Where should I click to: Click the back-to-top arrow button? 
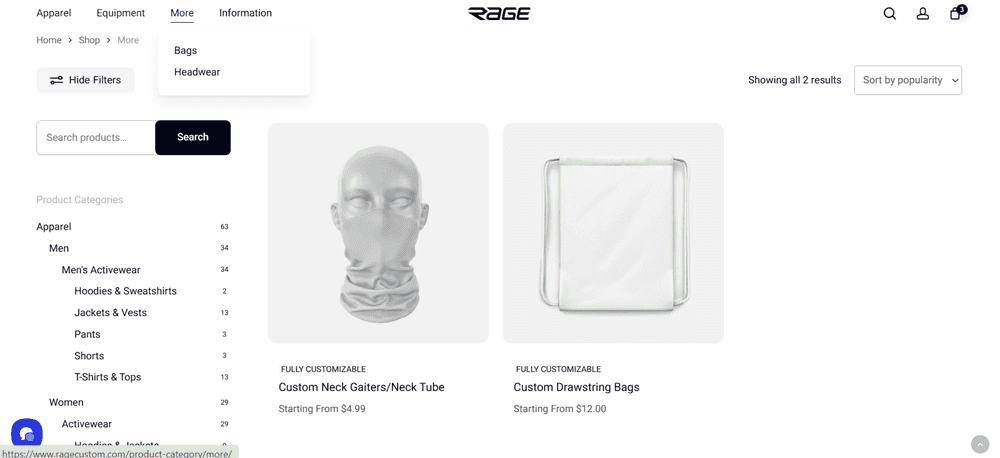980,444
